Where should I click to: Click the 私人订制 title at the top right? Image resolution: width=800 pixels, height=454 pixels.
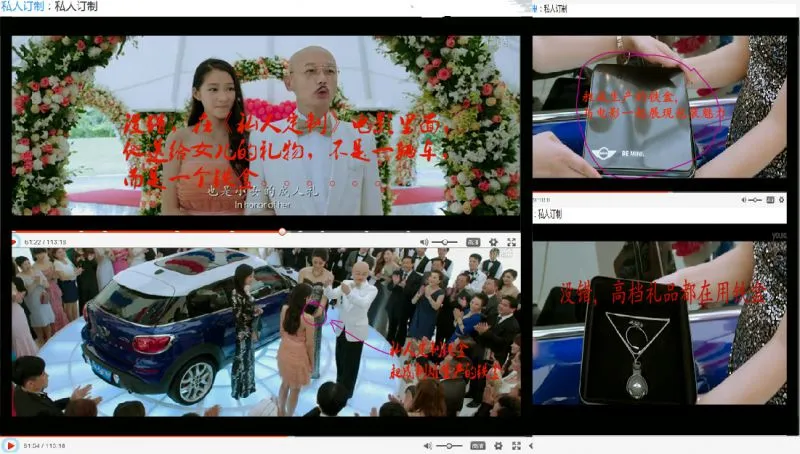(x=555, y=9)
